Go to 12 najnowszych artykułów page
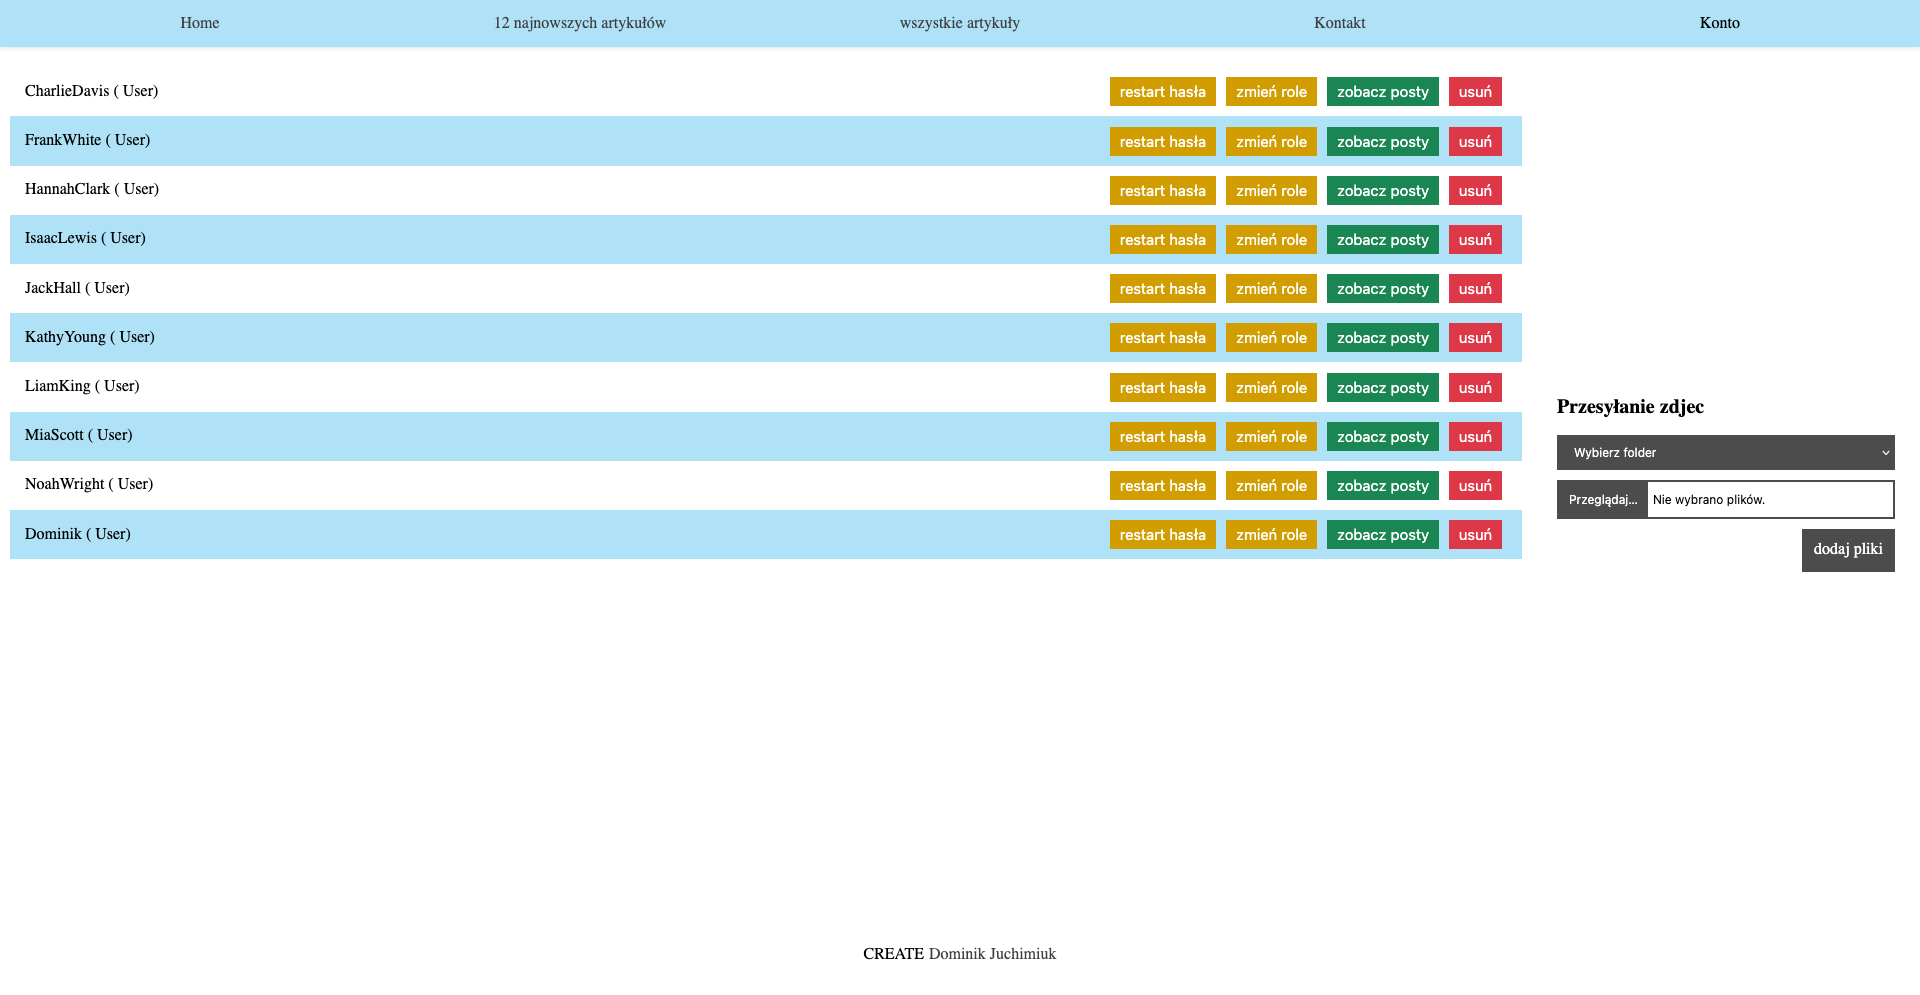Image resolution: width=1920 pixels, height=995 pixels. point(579,23)
